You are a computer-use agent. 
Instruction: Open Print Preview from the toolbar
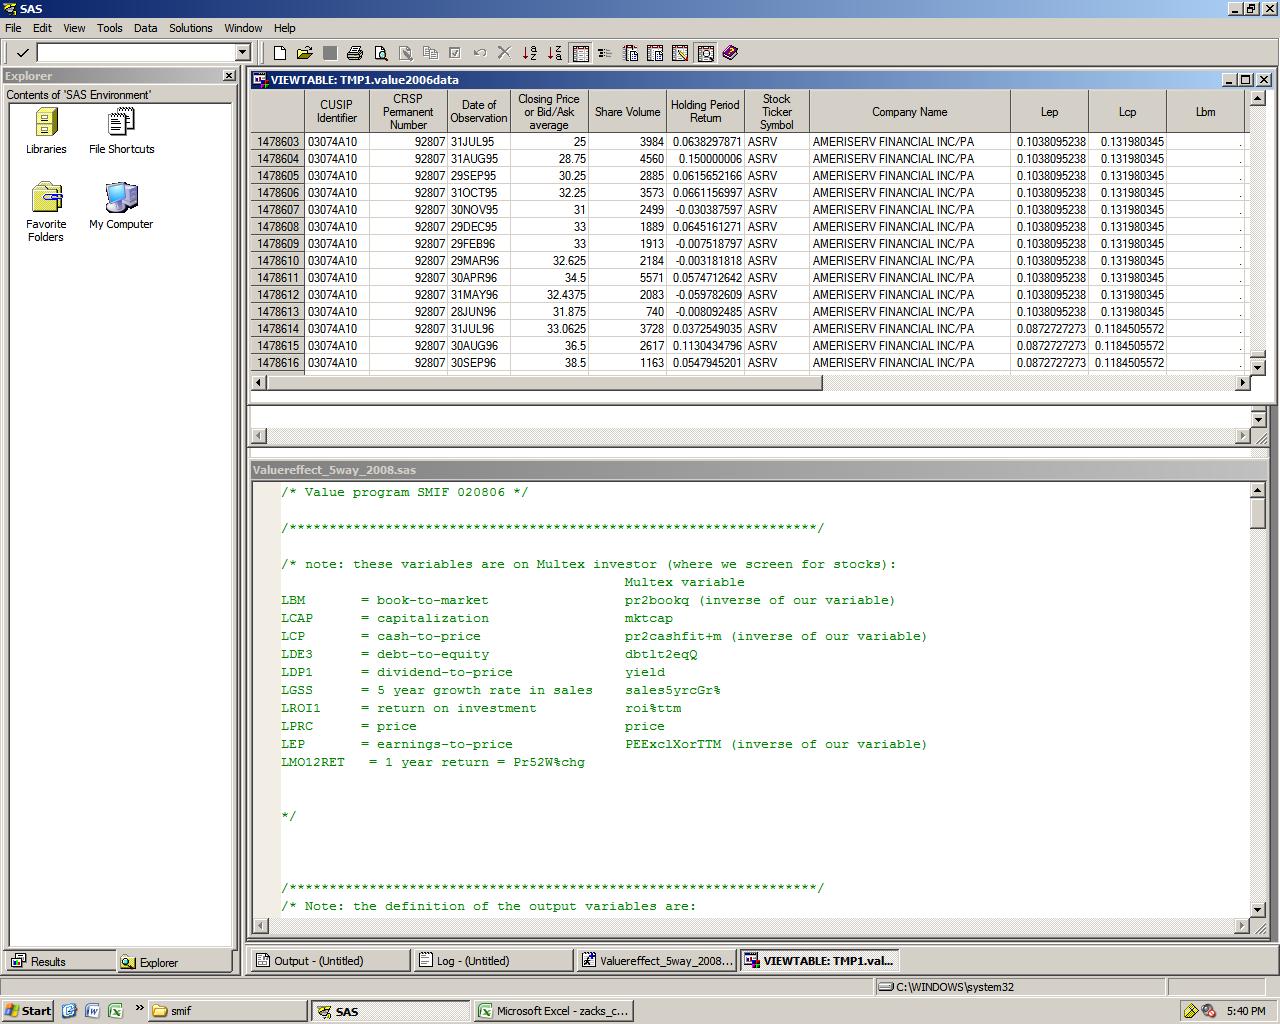381,53
